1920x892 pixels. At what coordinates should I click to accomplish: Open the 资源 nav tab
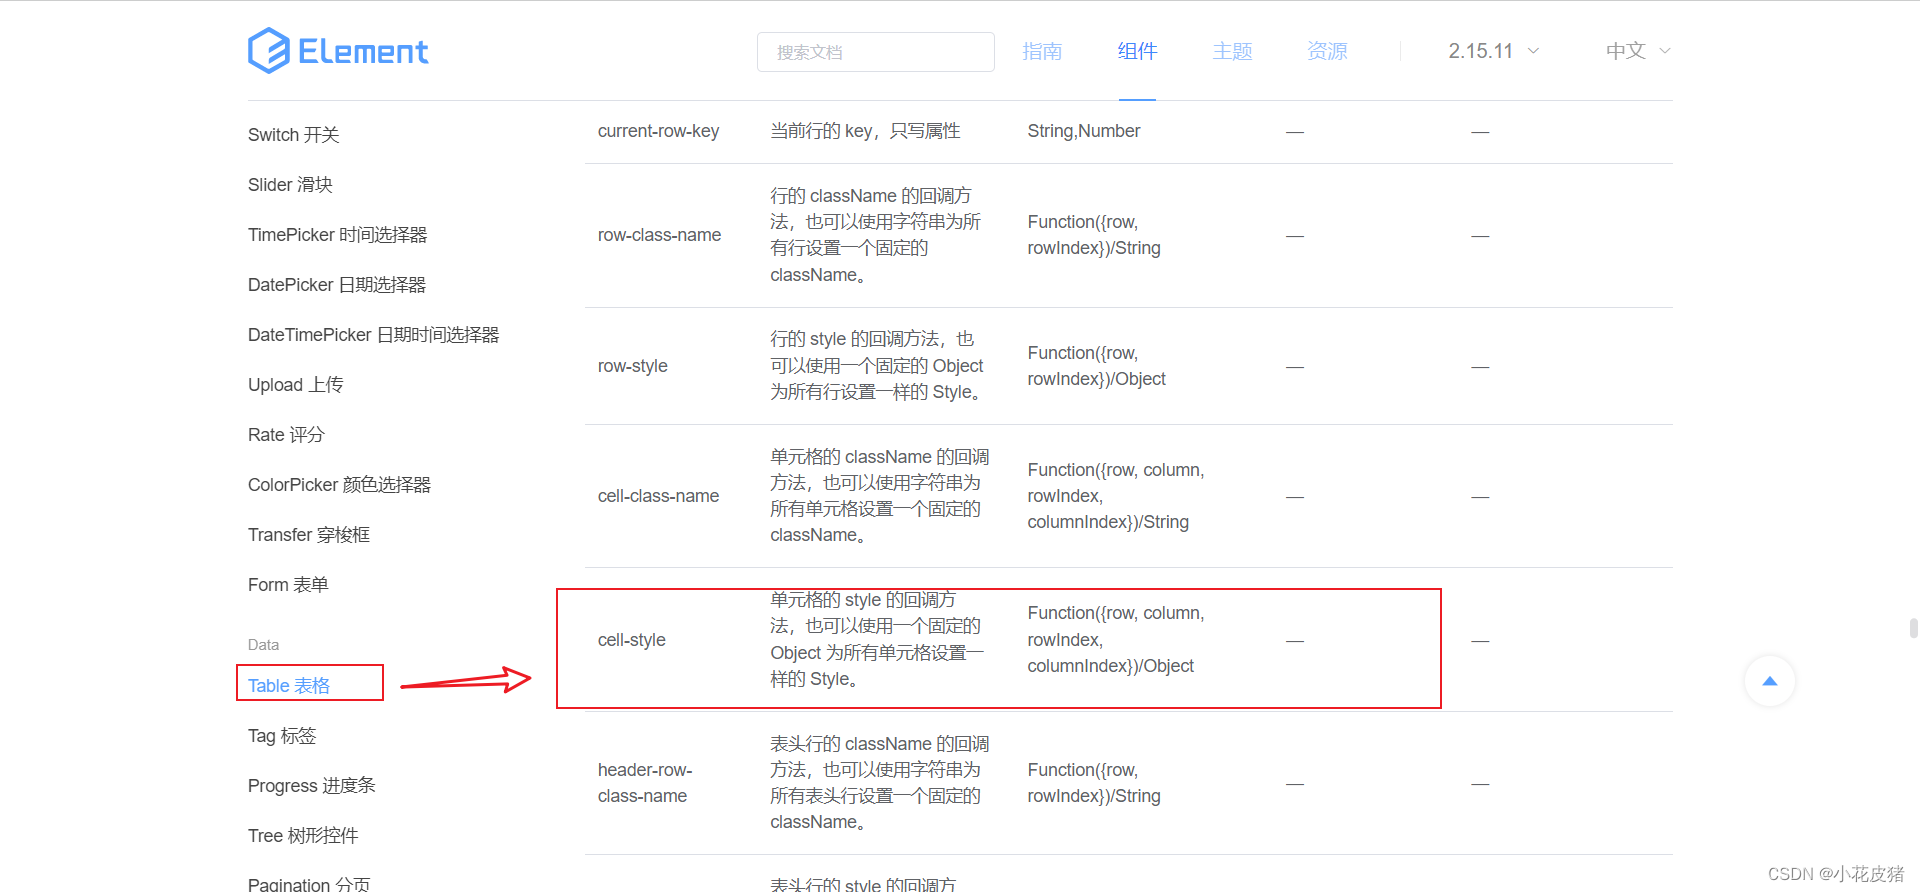click(1327, 51)
